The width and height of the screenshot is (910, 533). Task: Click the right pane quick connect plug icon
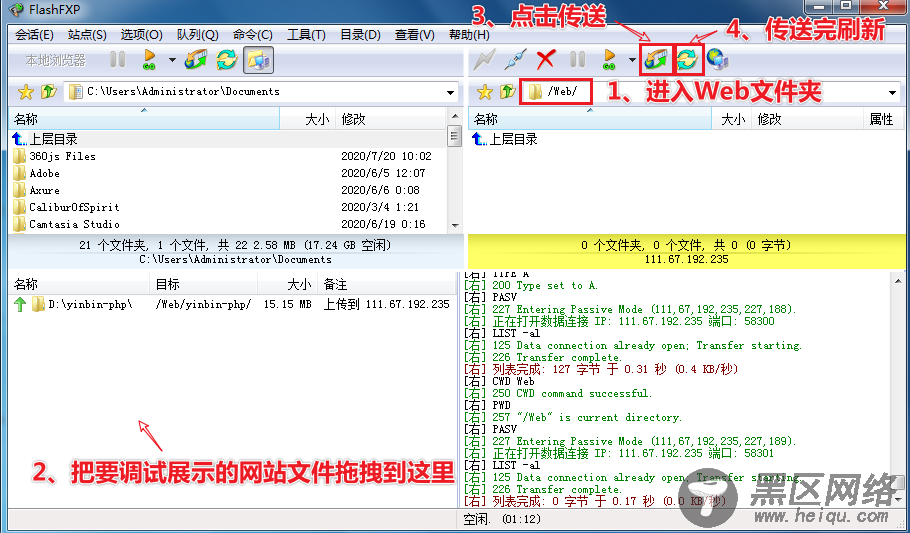click(515, 59)
